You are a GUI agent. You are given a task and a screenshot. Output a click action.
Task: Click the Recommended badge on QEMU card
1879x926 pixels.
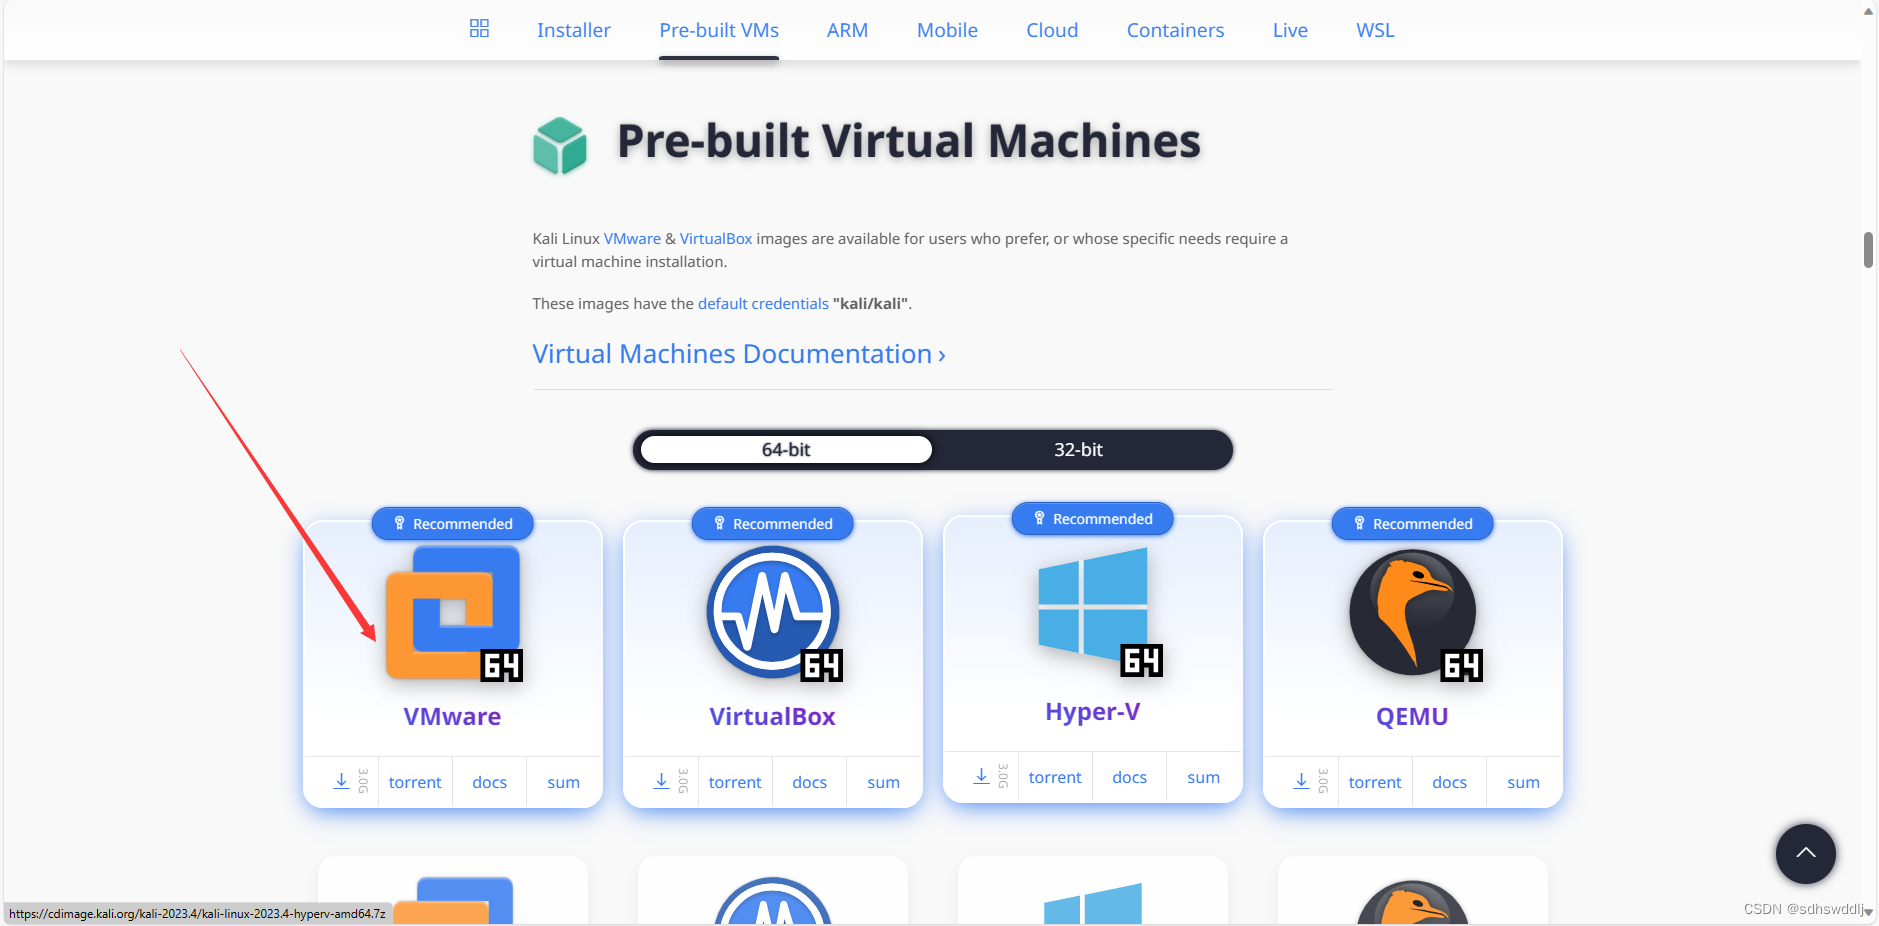coord(1413,524)
